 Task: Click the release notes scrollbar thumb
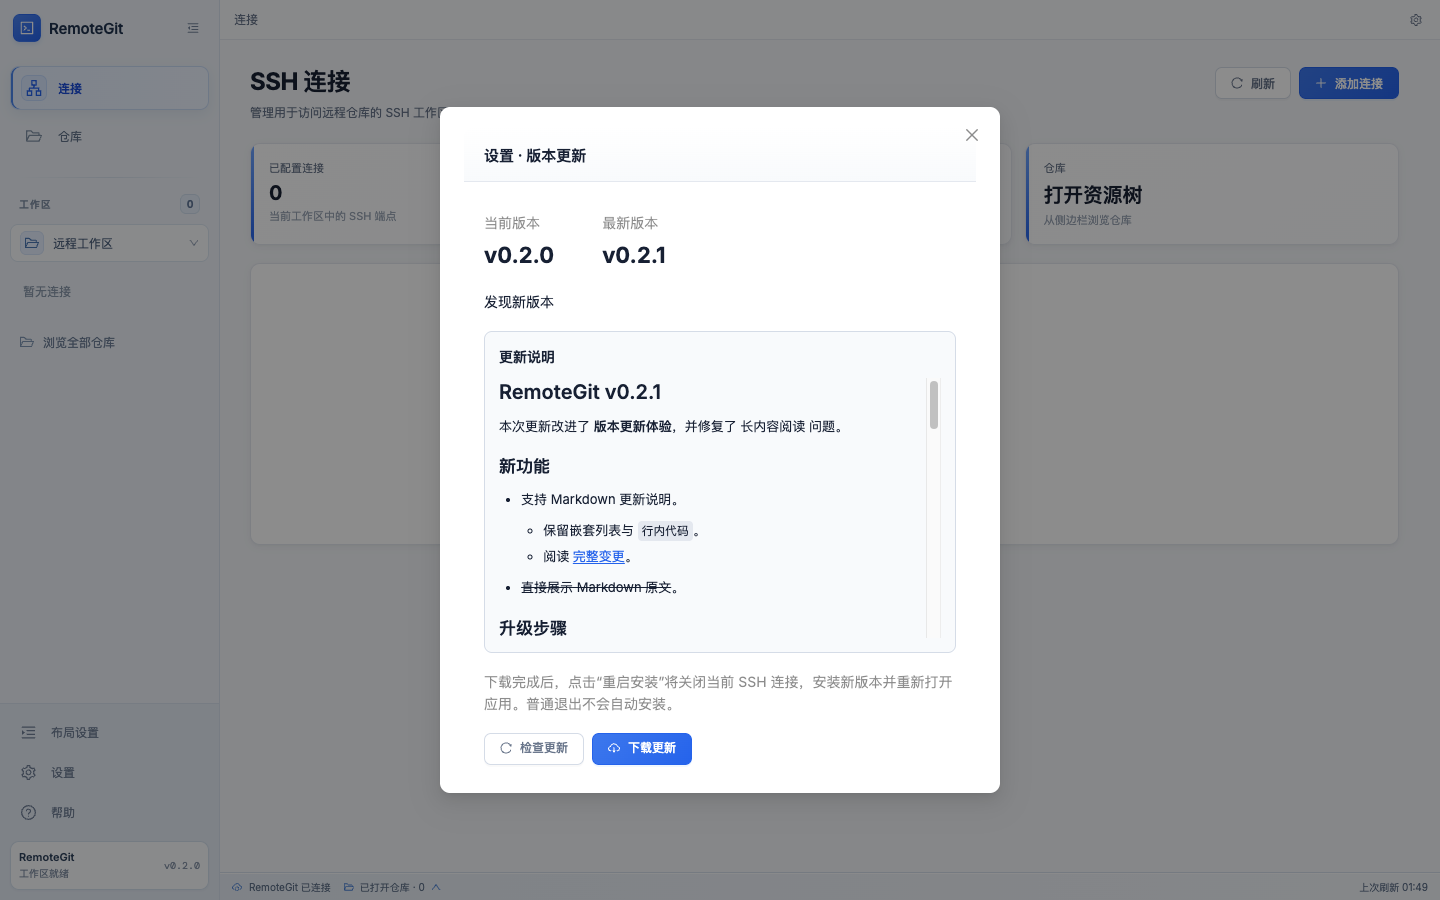click(934, 405)
